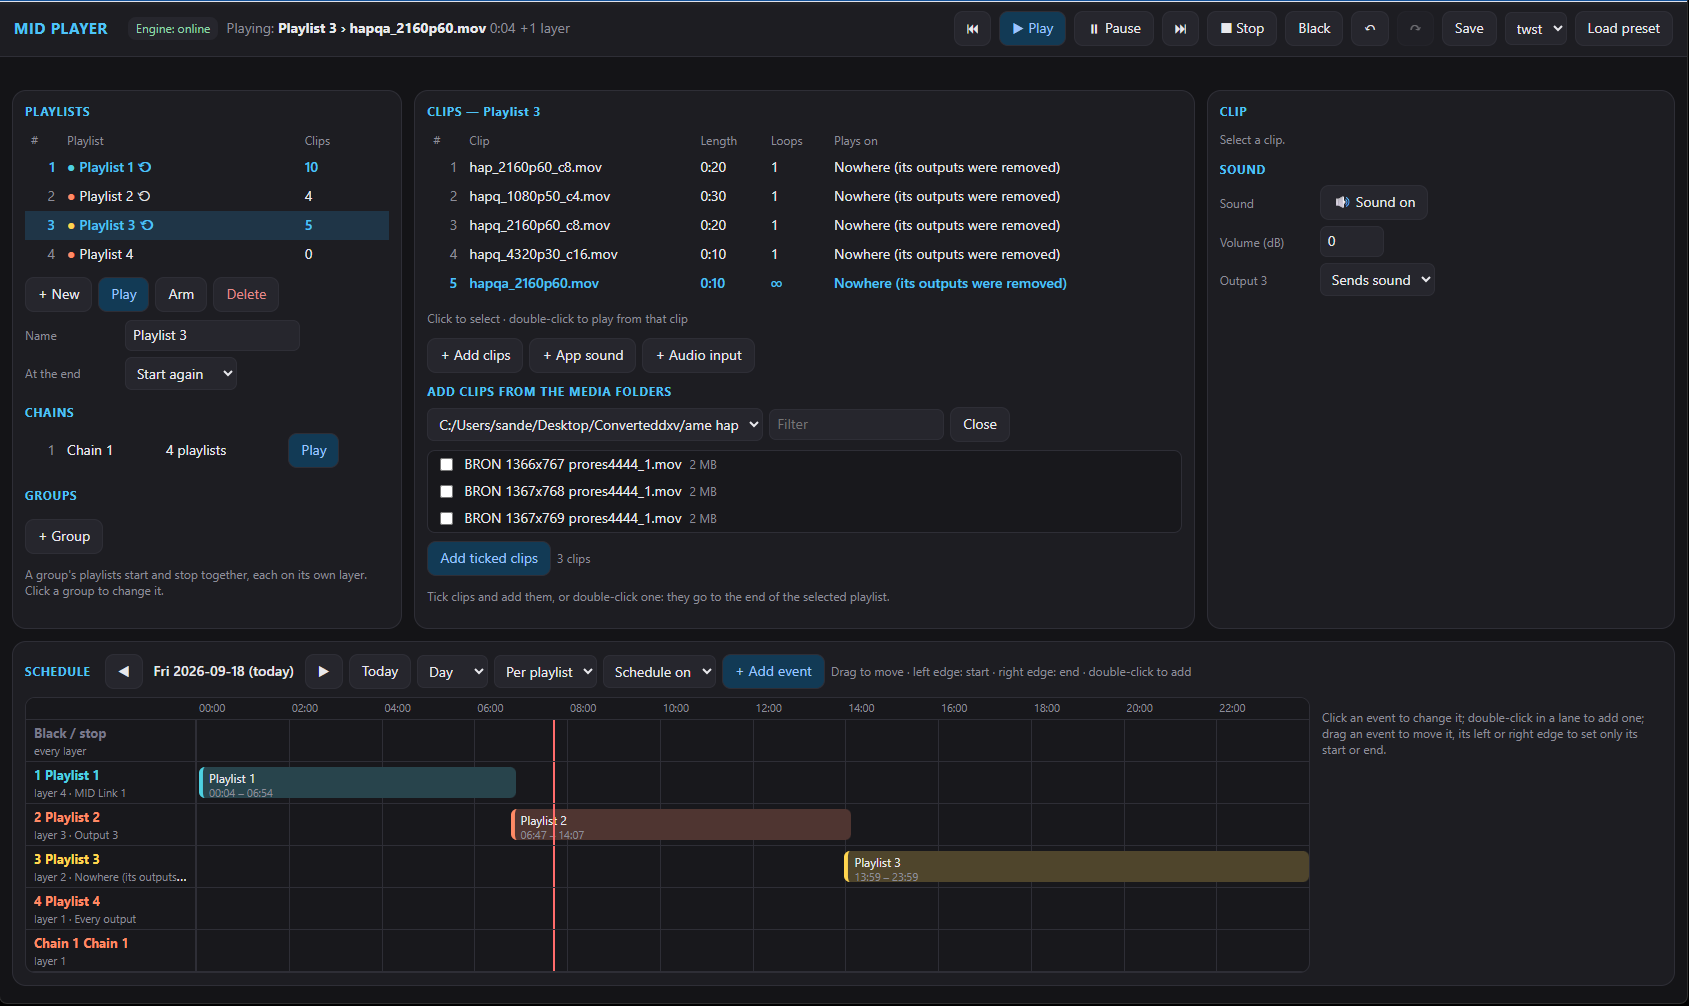Click + New playlist button
The height and width of the screenshot is (1006, 1689).
pyautogui.click(x=59, y=295)
